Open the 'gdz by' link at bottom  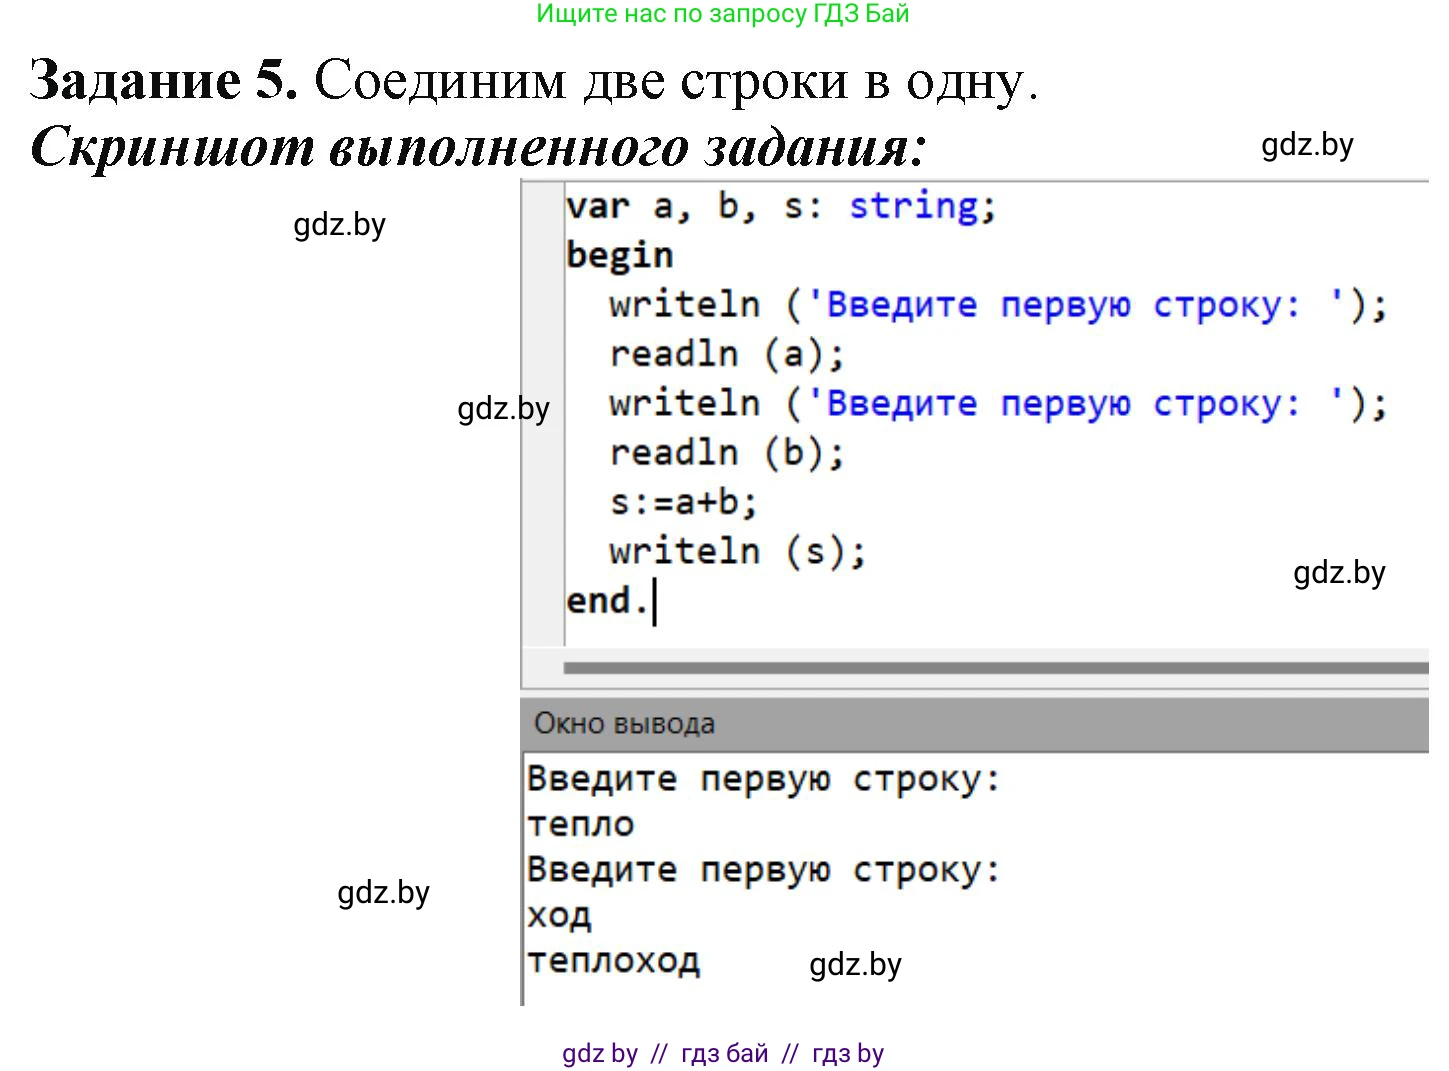(x=599, y=1052)
